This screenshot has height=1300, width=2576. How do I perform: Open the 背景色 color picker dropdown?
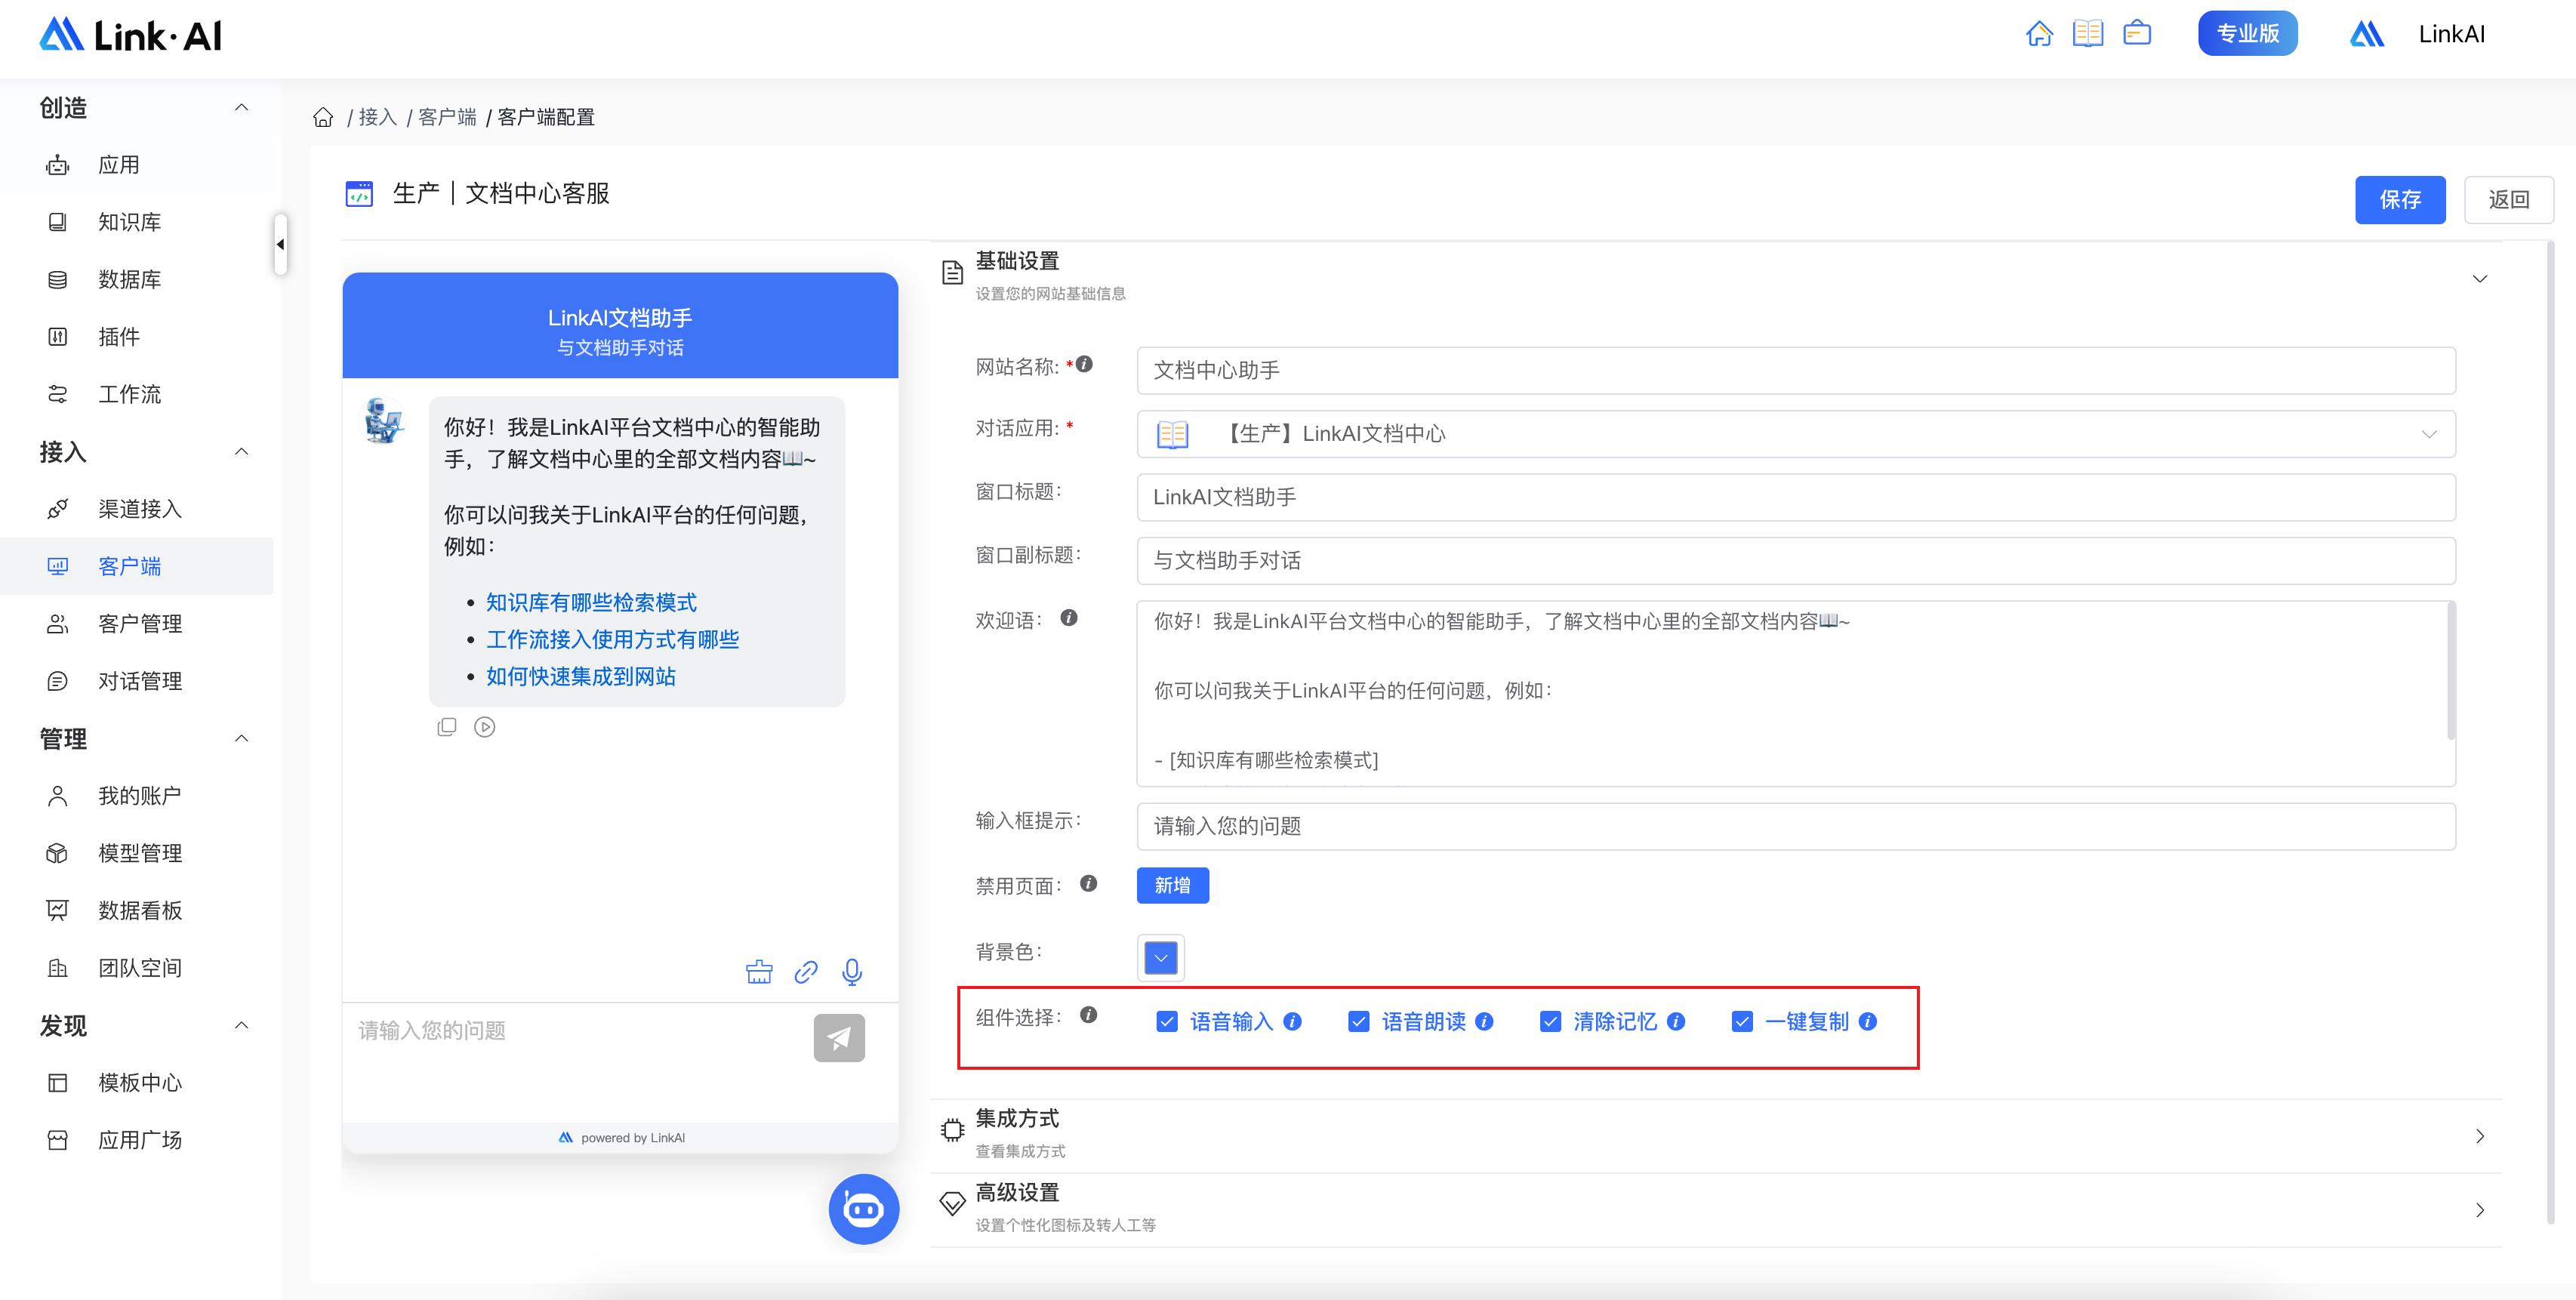pos(1161,957)
